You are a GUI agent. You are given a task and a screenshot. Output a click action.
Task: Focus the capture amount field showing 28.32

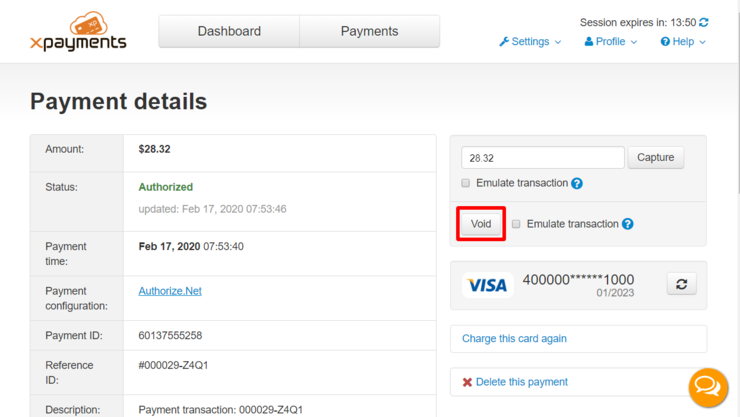coord(543,158)
